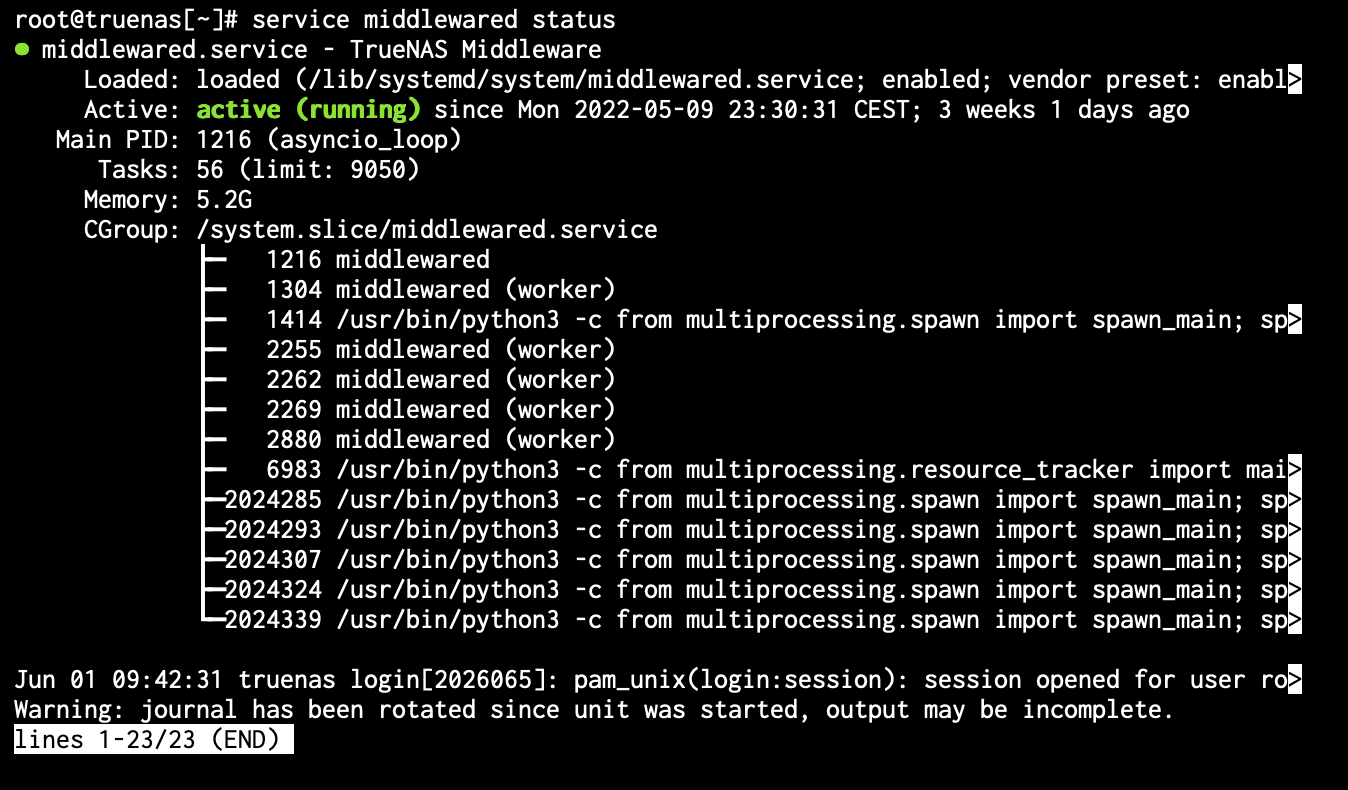Click the 'lines 1-23/23 (END)' pager status
Viewport: 1348px width, 790px height.
pyautogui.click(x=153, y=740)
